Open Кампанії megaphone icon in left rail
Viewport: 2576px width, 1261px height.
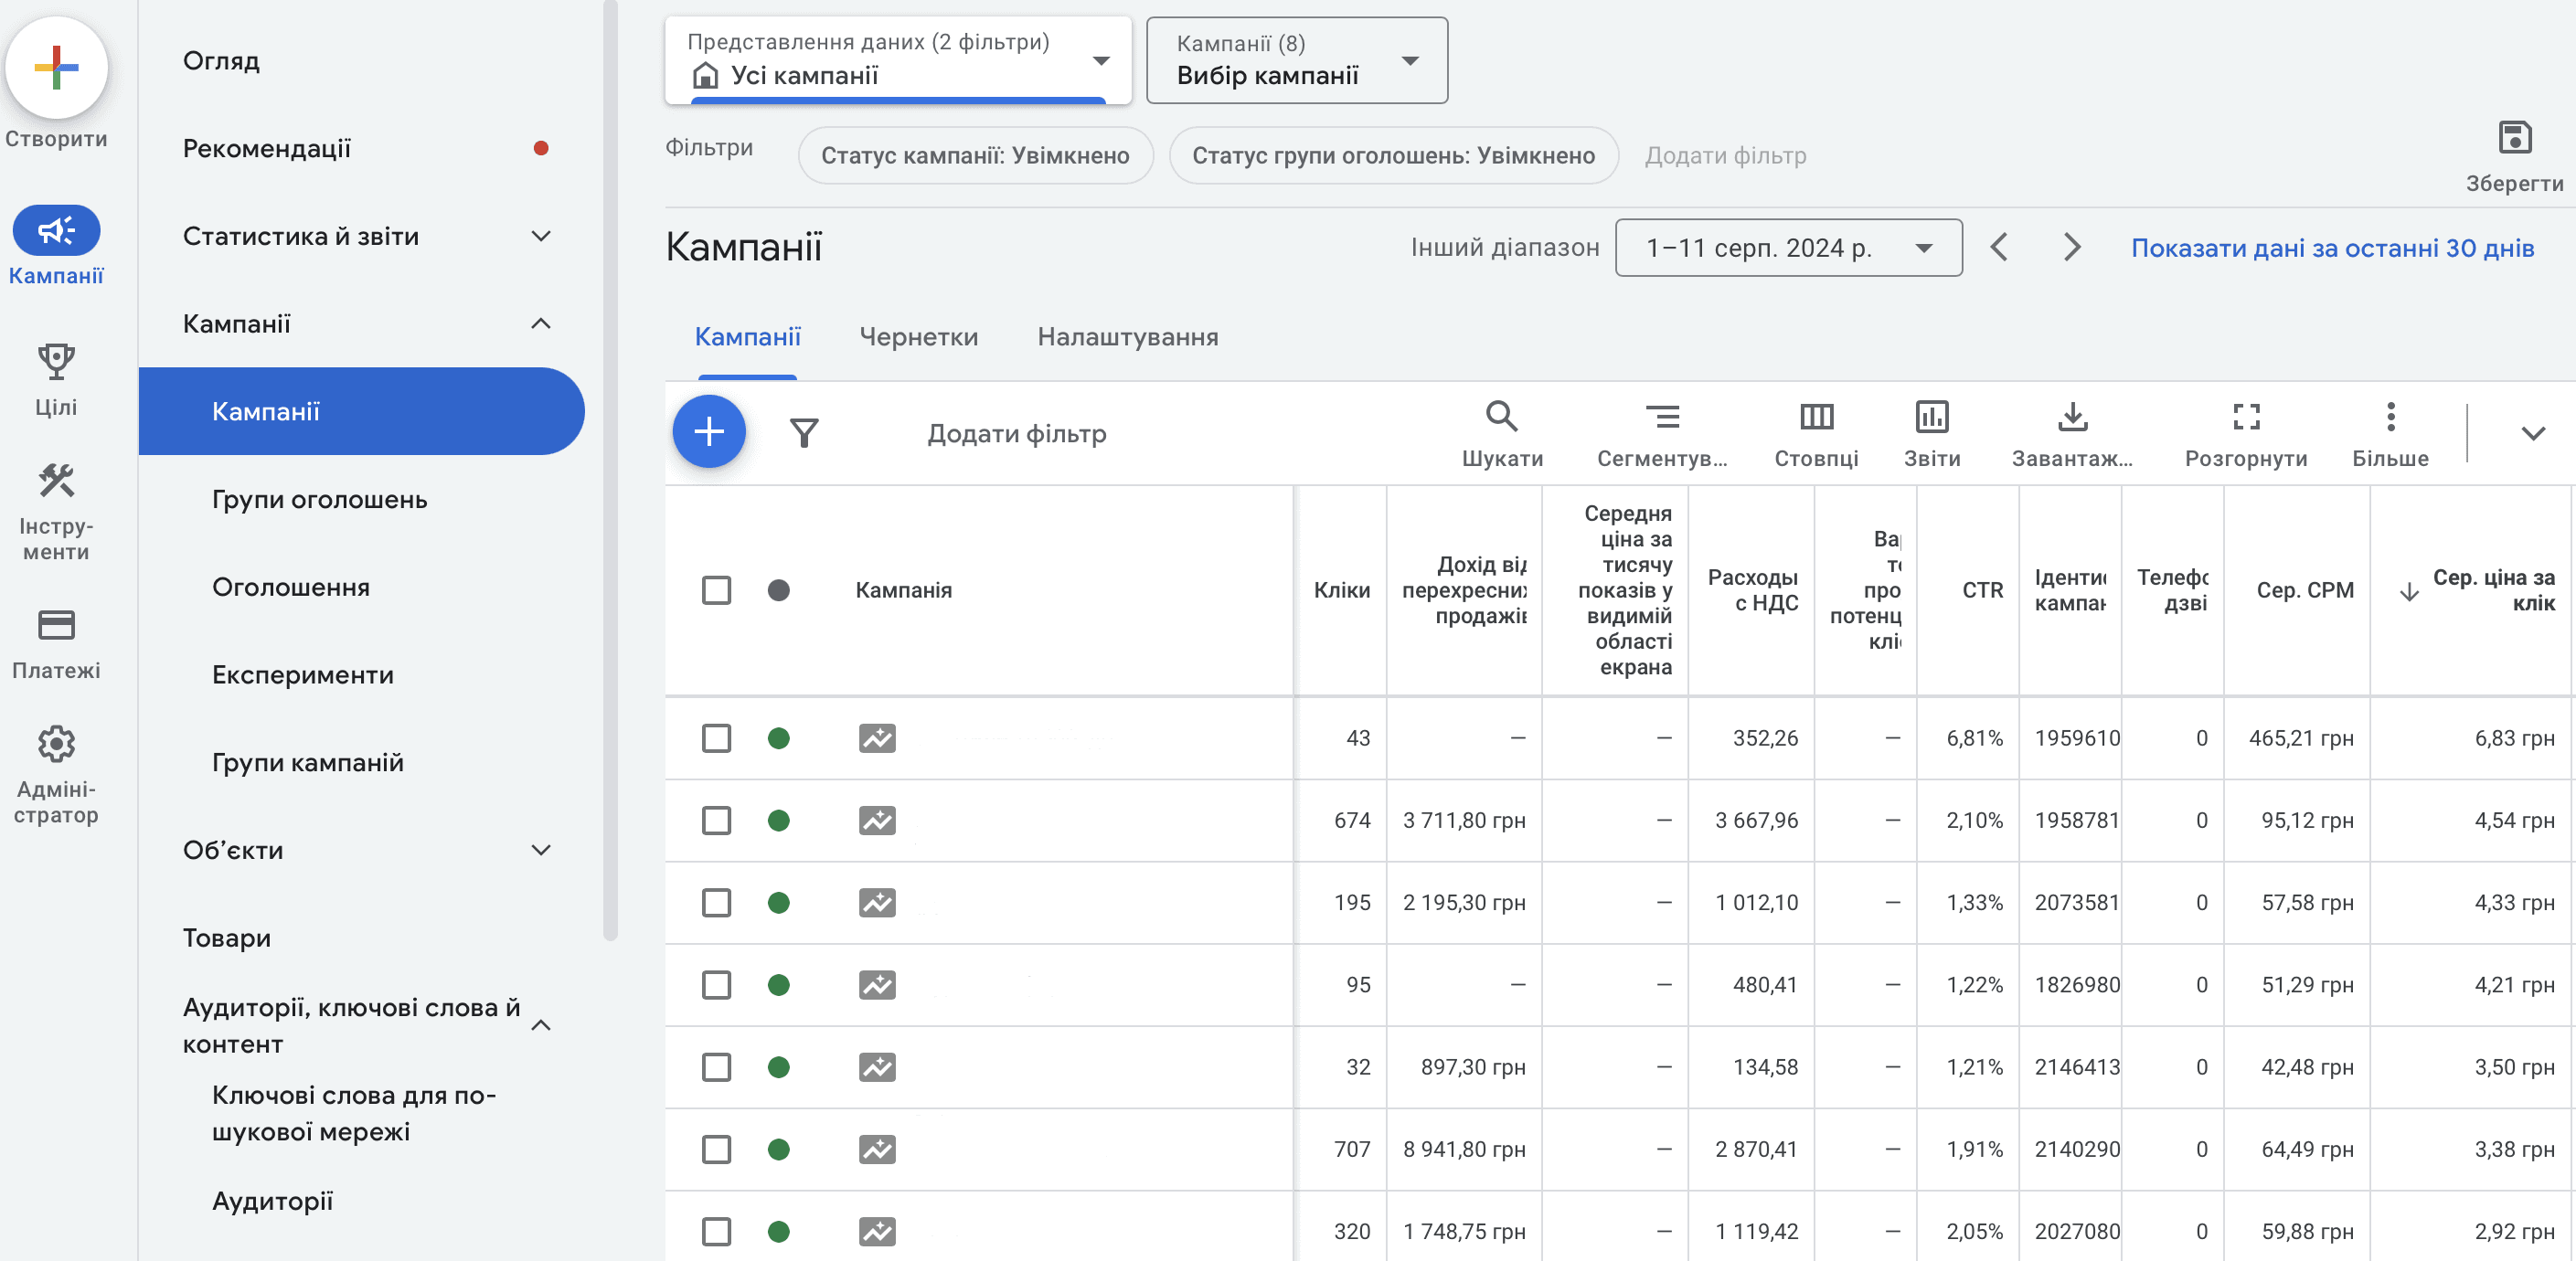56,231
